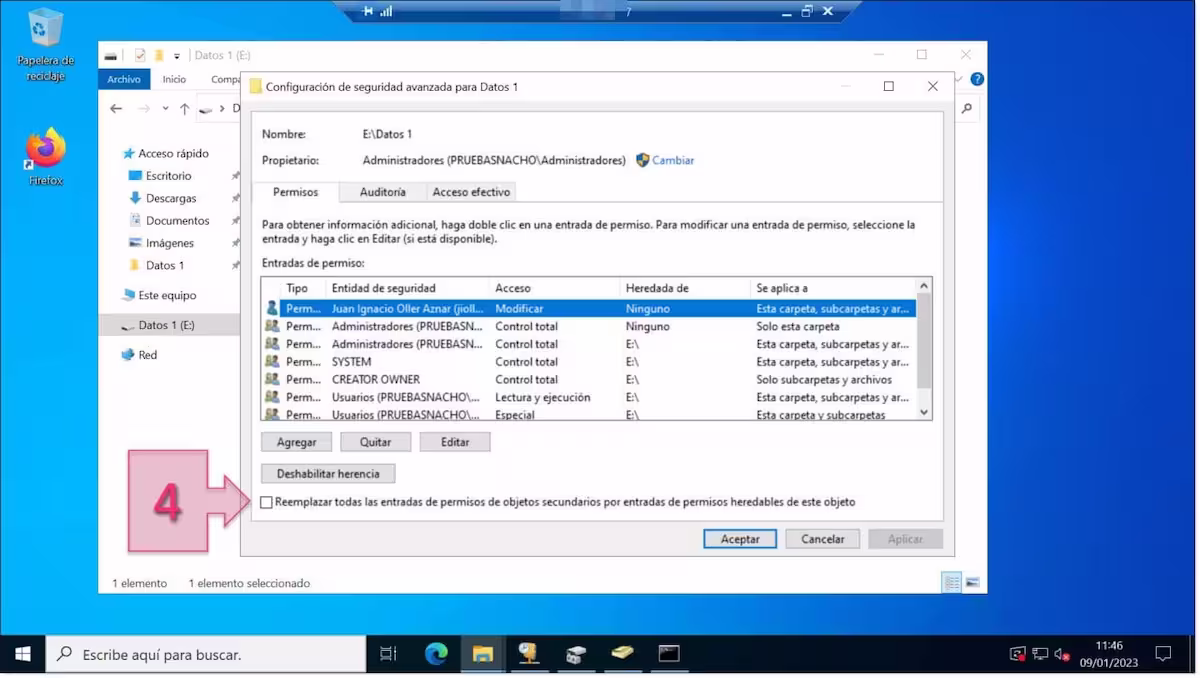Switch Explorer to large icons view

coord(972,582)
